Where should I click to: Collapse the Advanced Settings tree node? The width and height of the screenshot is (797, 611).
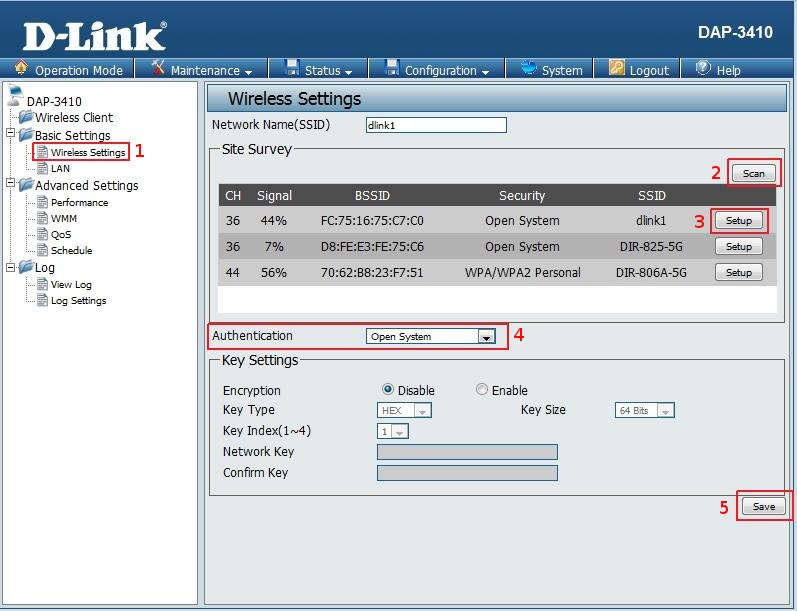click(11, 185)
